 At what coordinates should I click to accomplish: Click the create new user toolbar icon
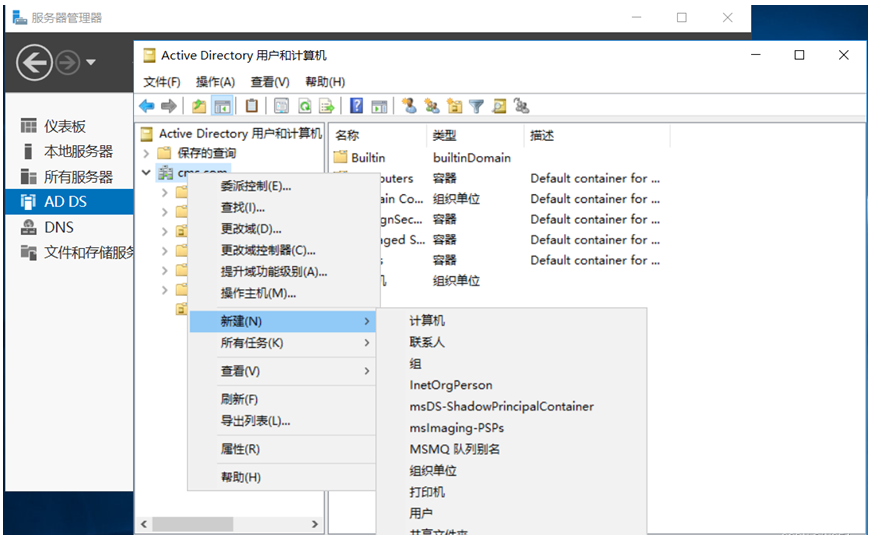click(409, 106)
